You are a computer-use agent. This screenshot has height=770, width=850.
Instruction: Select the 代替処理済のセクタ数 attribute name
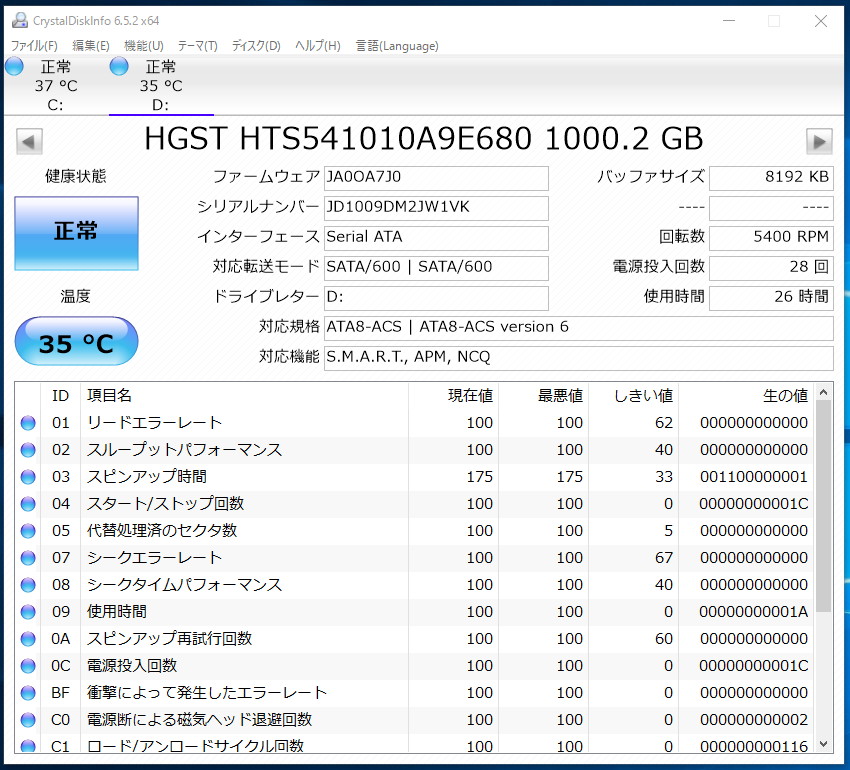coord(162,531)
